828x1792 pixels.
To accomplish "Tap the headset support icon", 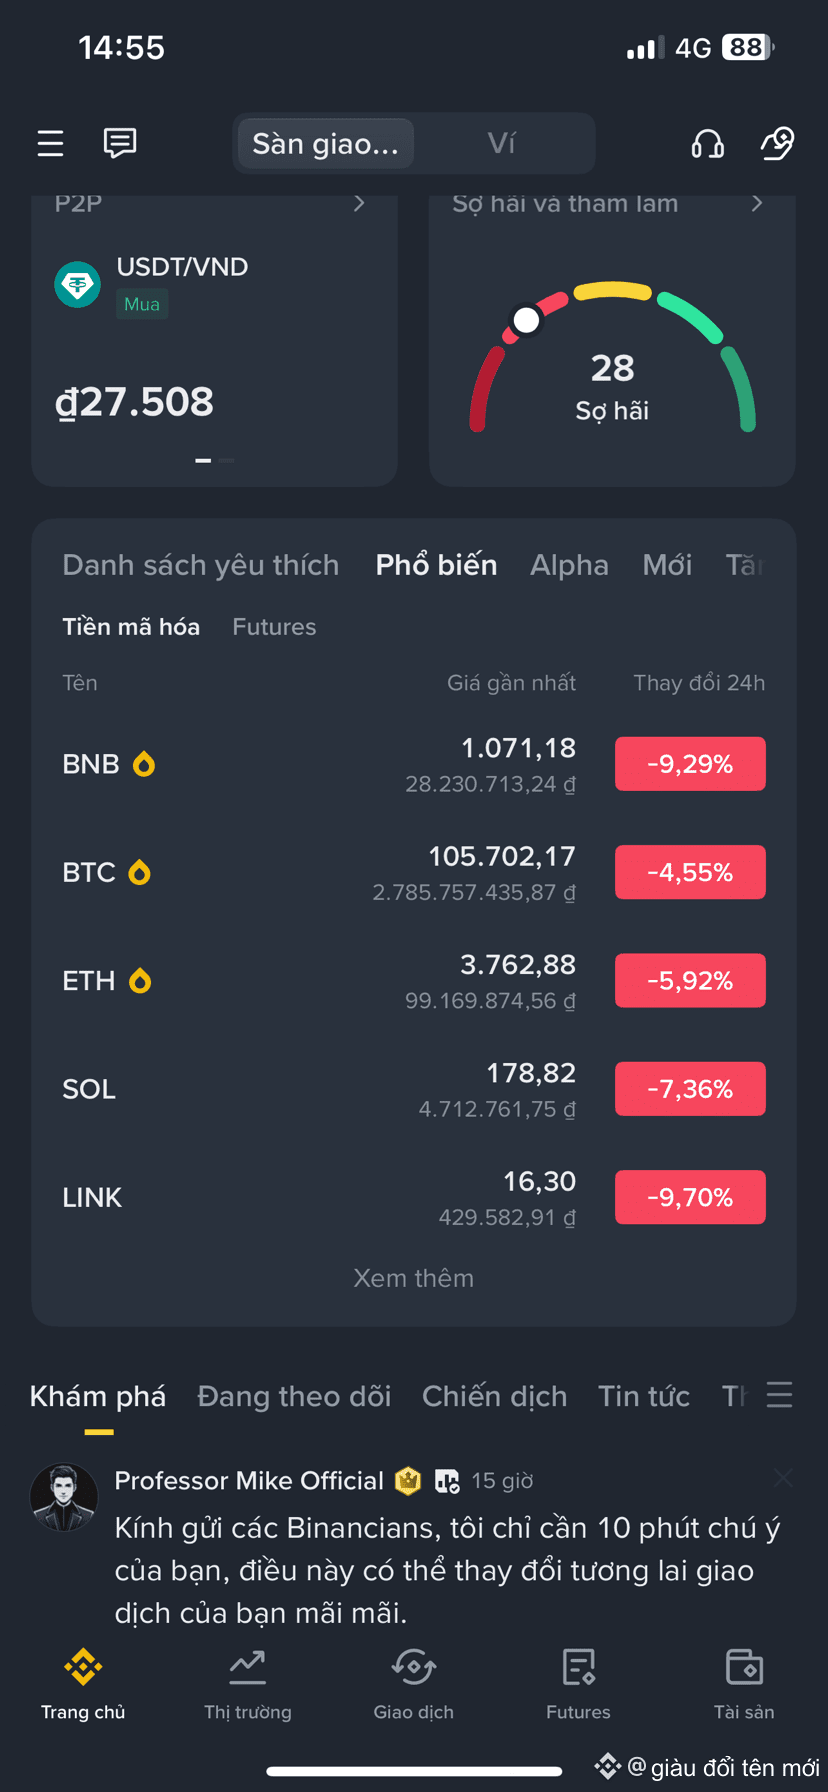I will point(708,144).
